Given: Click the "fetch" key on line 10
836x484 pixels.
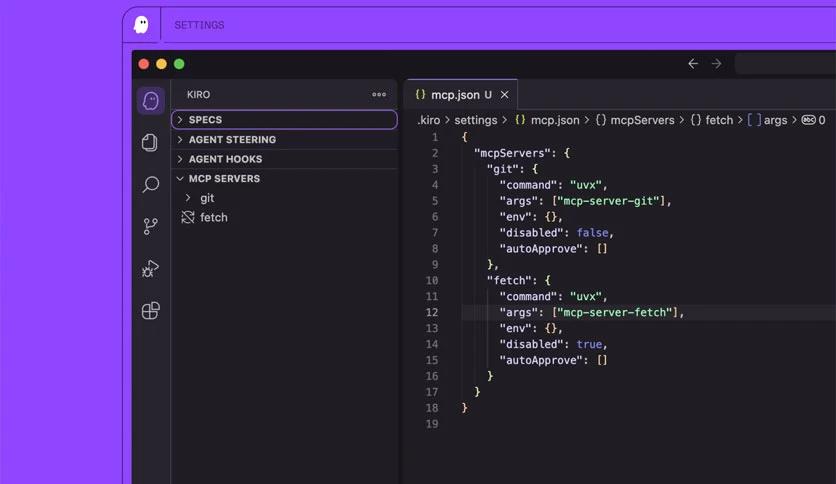Looking at the screenshot, I should [509, 280].
